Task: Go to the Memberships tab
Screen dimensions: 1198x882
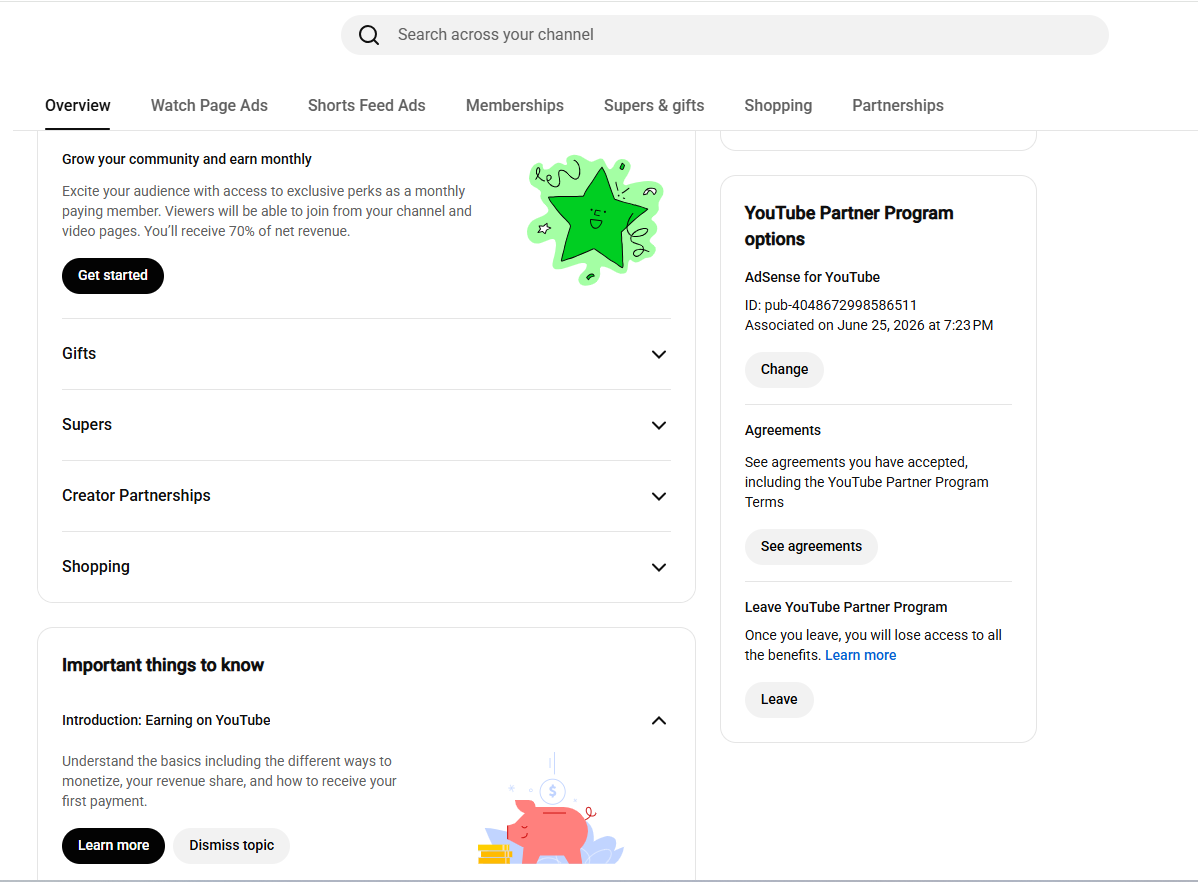Action: coord(515,105)
